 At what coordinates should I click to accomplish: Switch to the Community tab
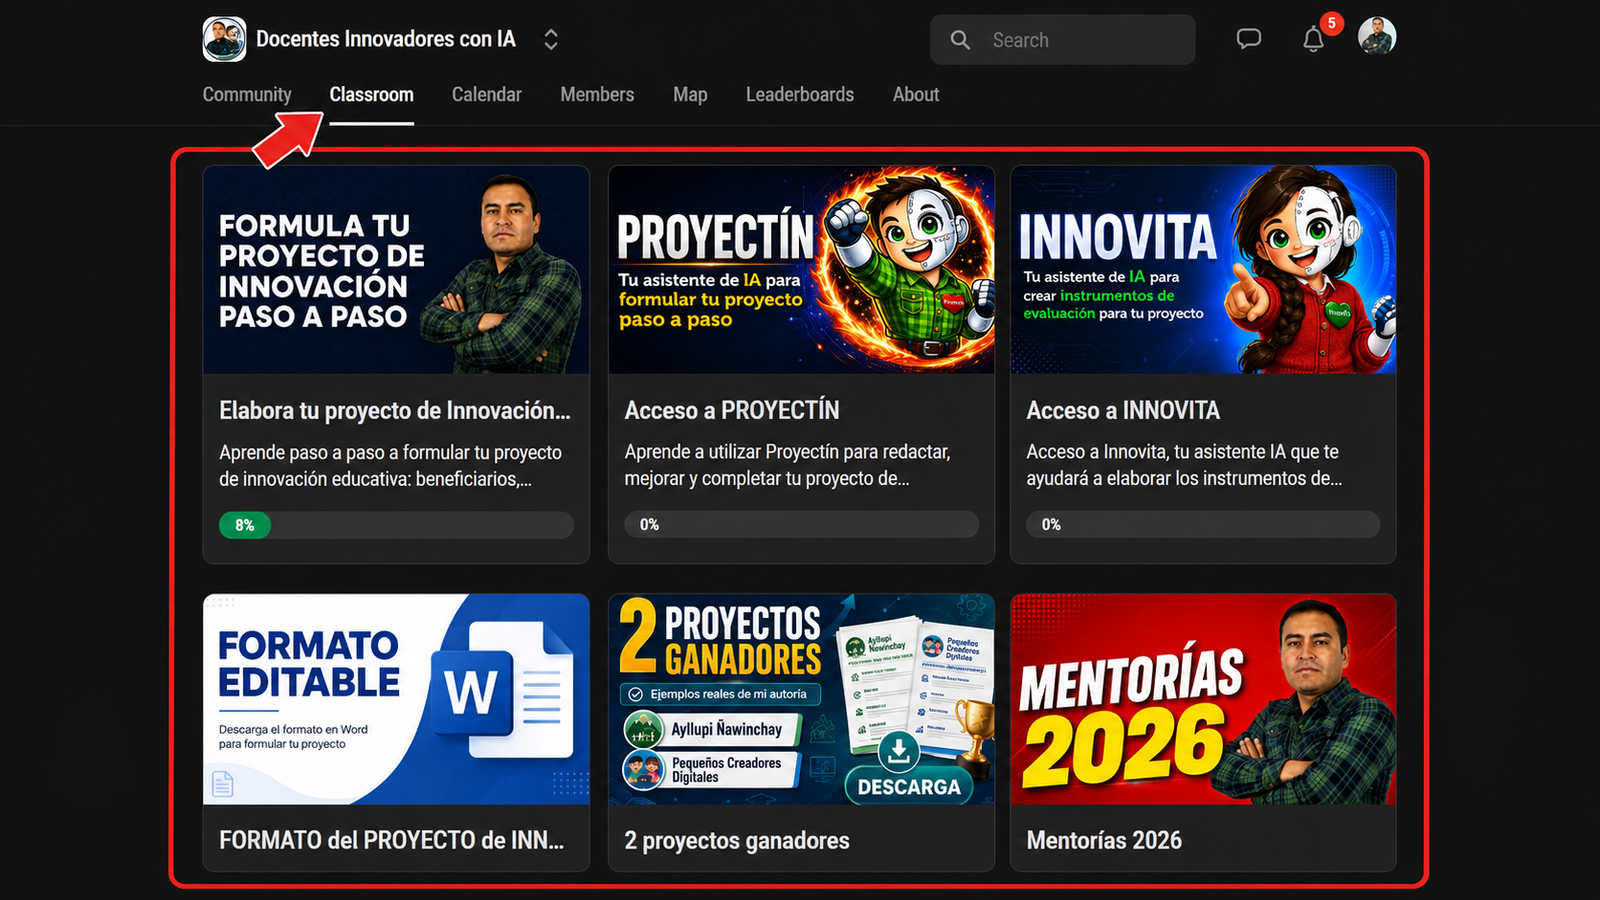247,94
